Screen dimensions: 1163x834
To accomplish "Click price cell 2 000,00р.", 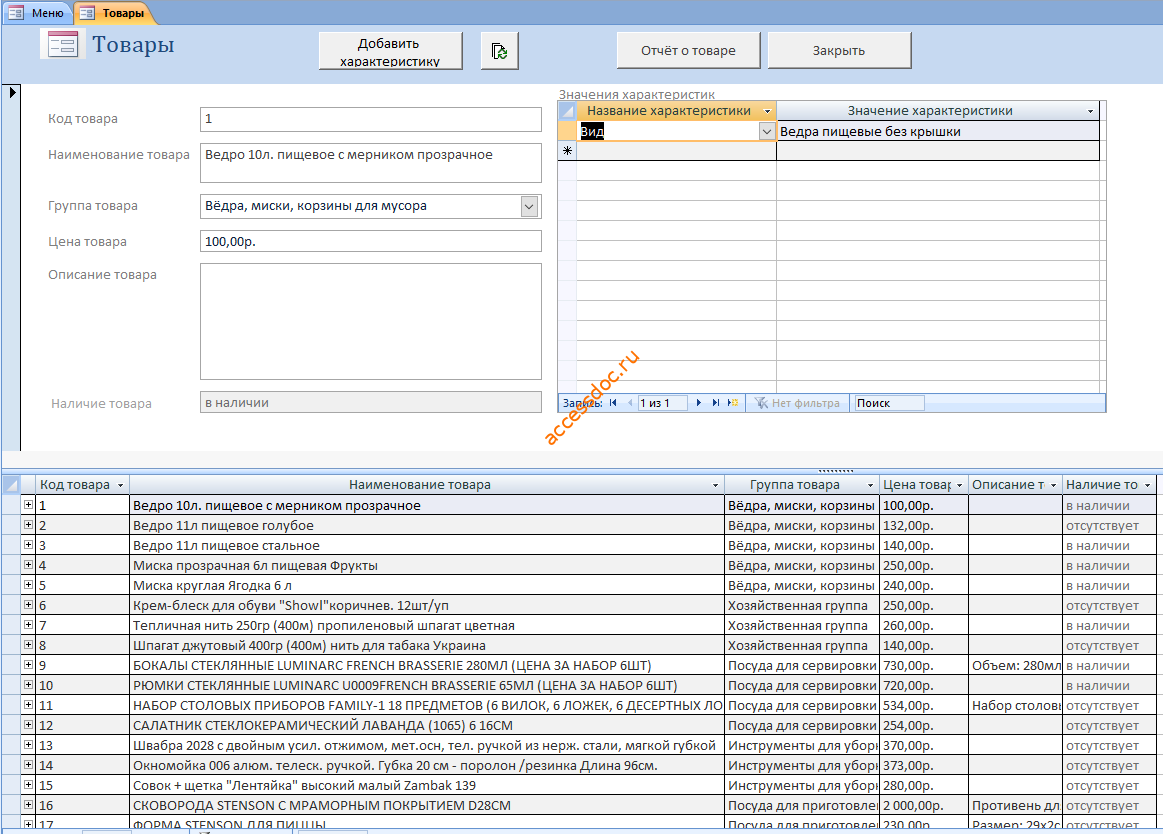I will (x=923, y=805).
